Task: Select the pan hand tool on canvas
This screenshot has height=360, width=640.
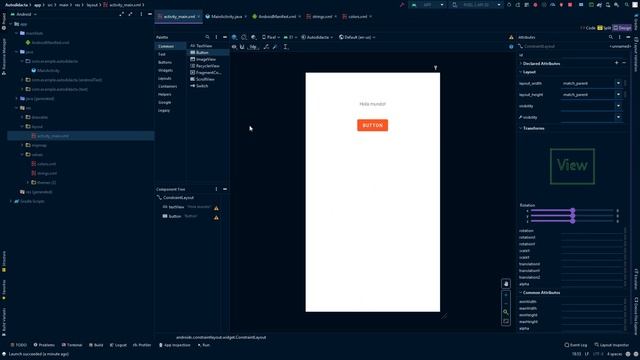Action: tap(506, 284)
